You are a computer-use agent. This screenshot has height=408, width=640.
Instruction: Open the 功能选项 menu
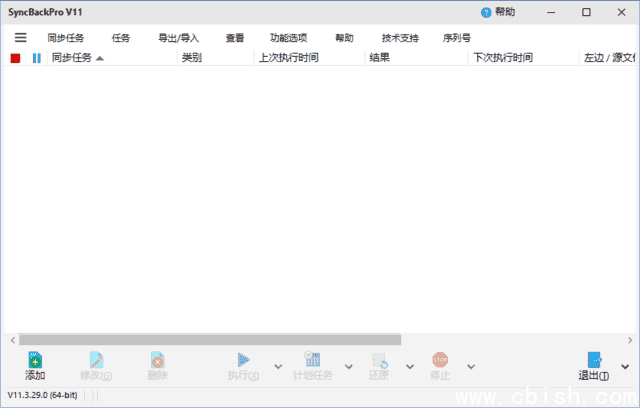[289, 38]
